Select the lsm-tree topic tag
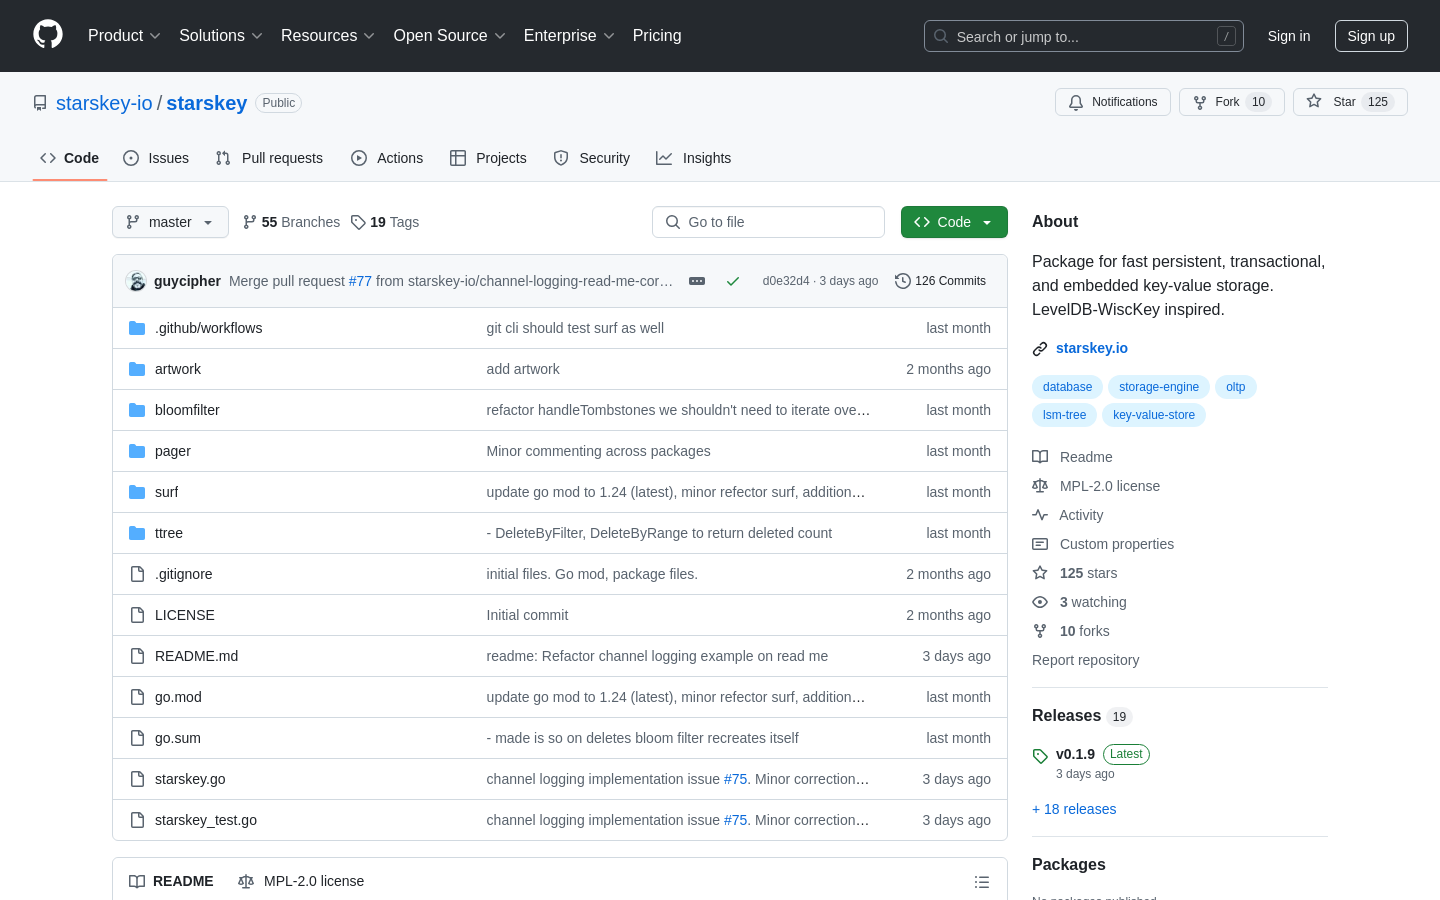The height and width of the screenshot is (900, 1440). click(x=1064, y=415)
